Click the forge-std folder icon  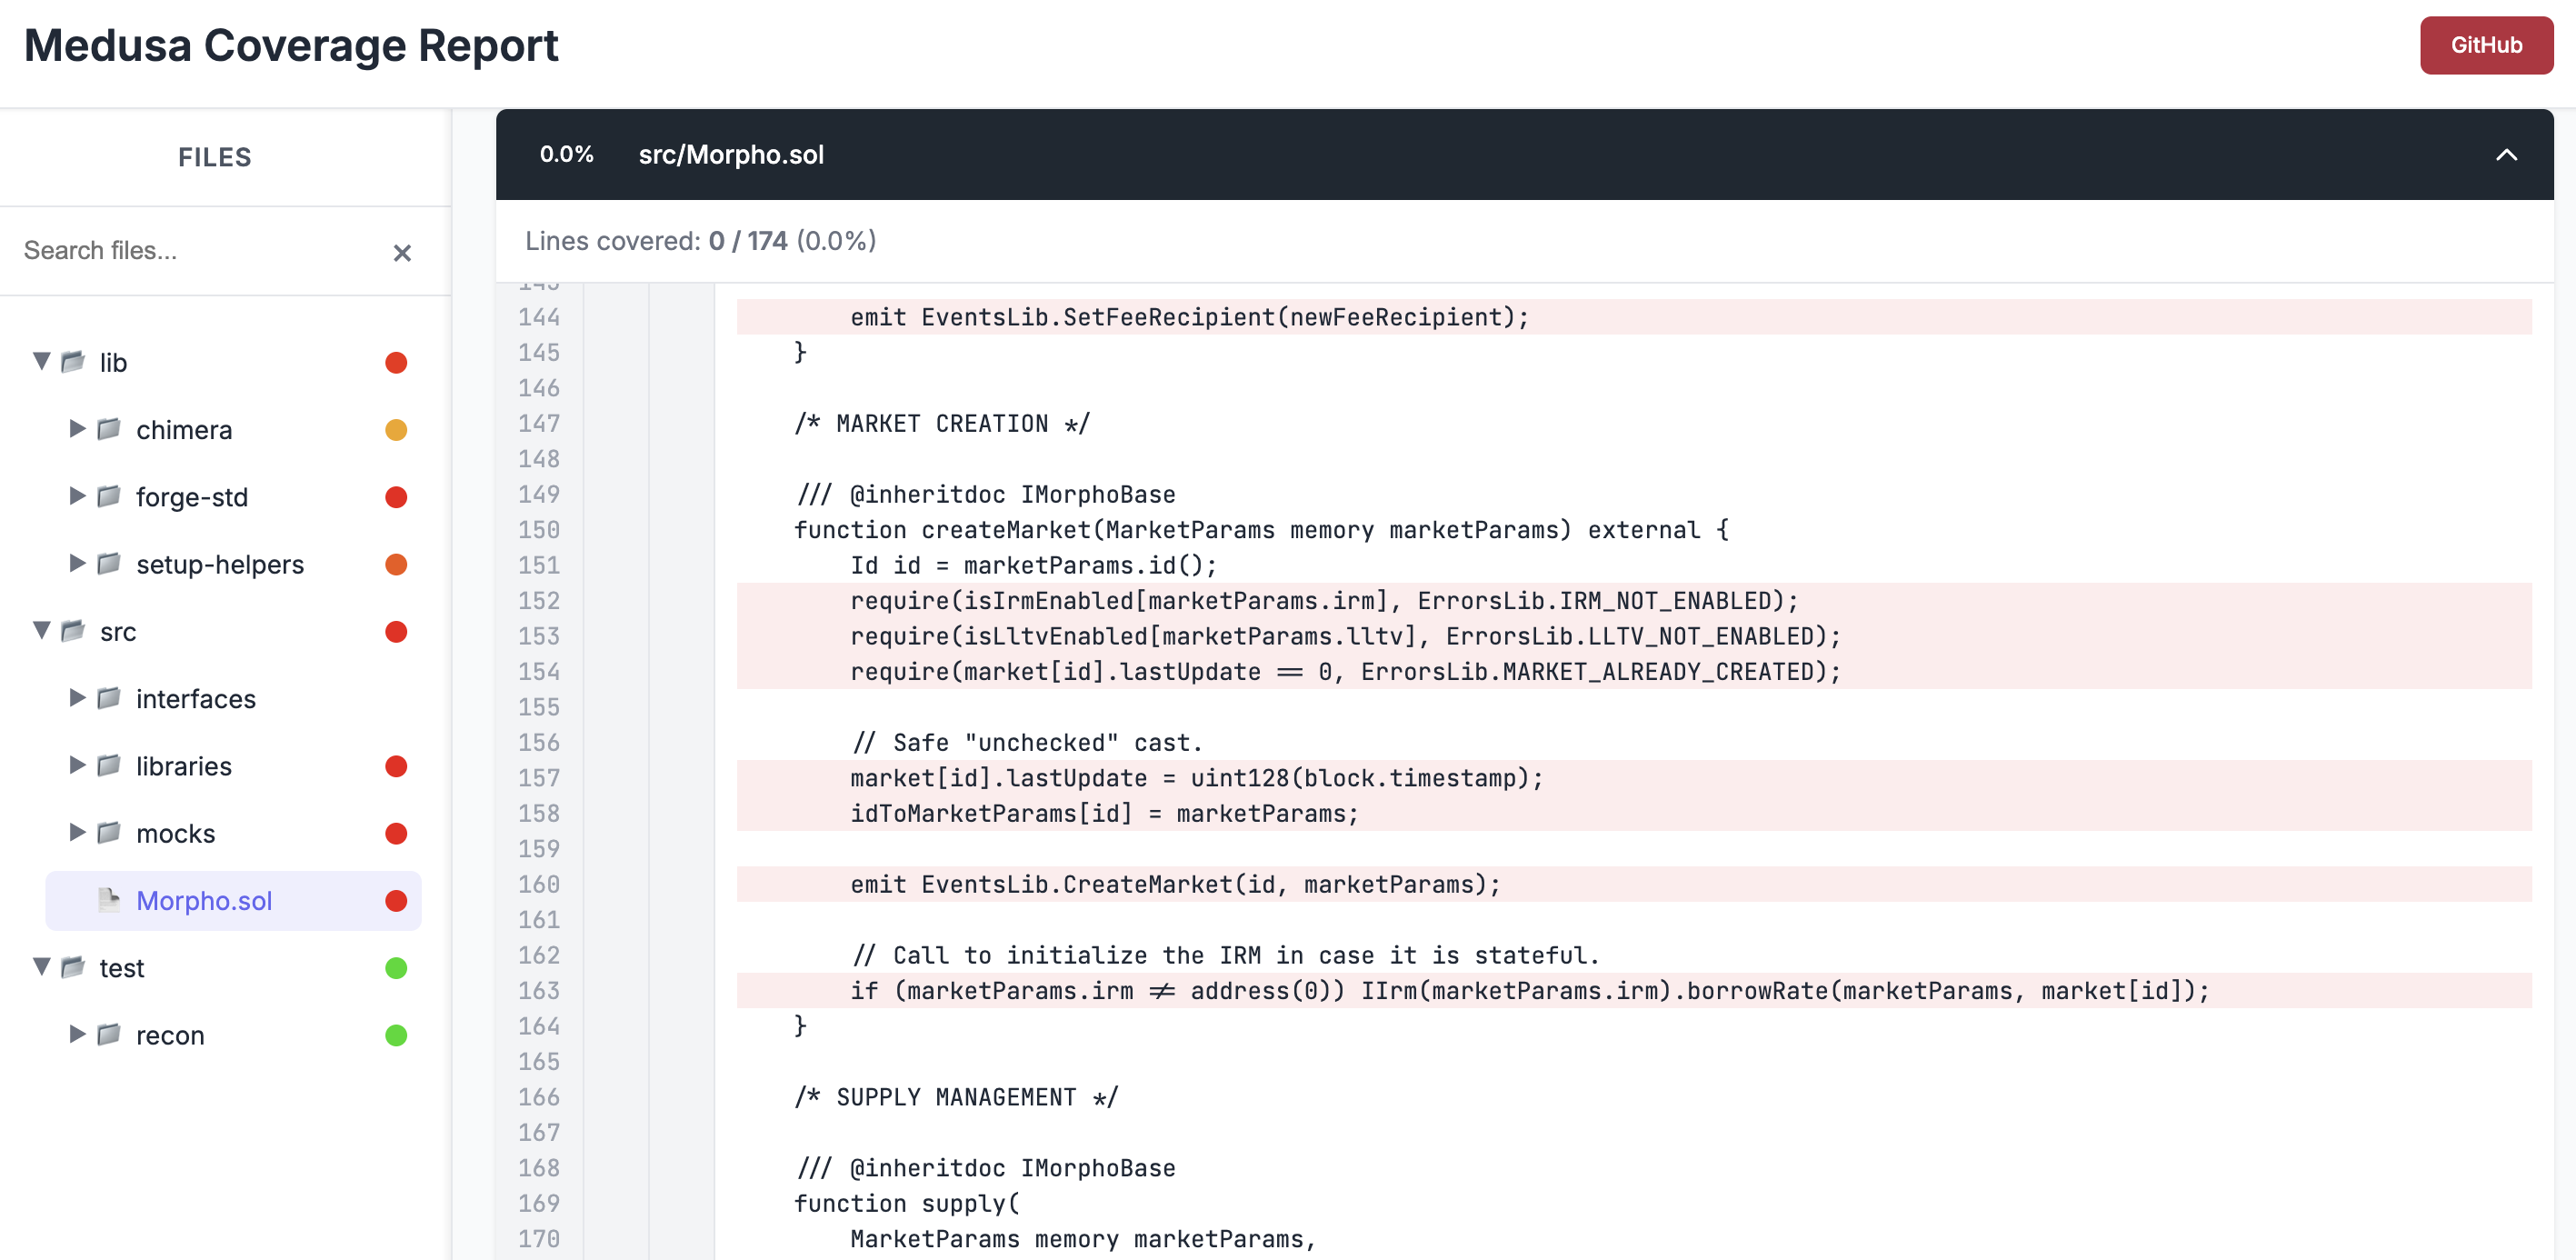[109, 496]
